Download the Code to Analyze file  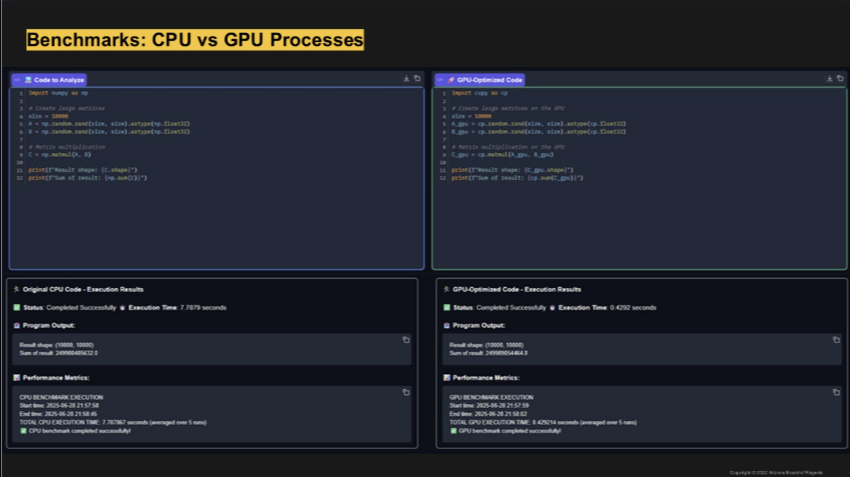406,79
